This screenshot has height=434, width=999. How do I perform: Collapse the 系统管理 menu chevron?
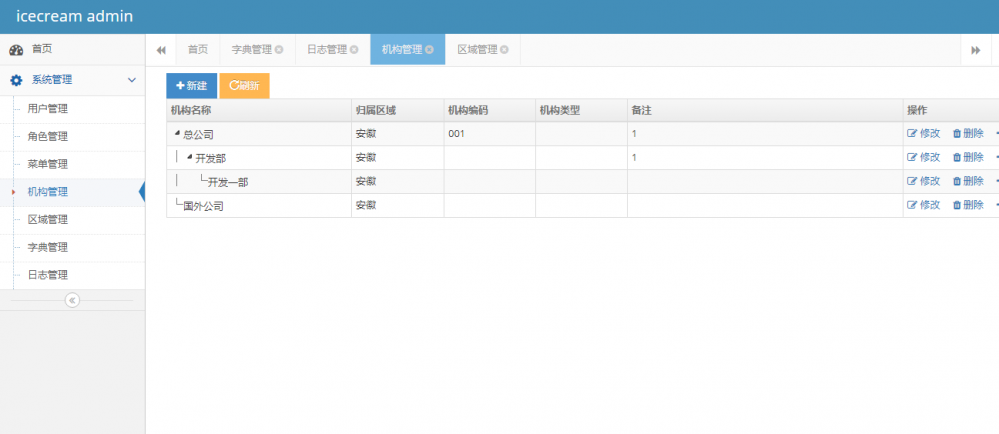[x=132, y=80]
